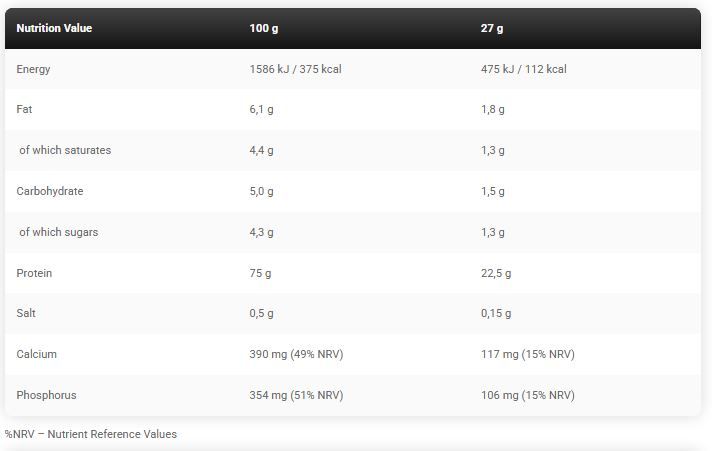Select the of which sugars label
Image resolution: width=712 pixels, height=451 pixels.
(59, 233)
